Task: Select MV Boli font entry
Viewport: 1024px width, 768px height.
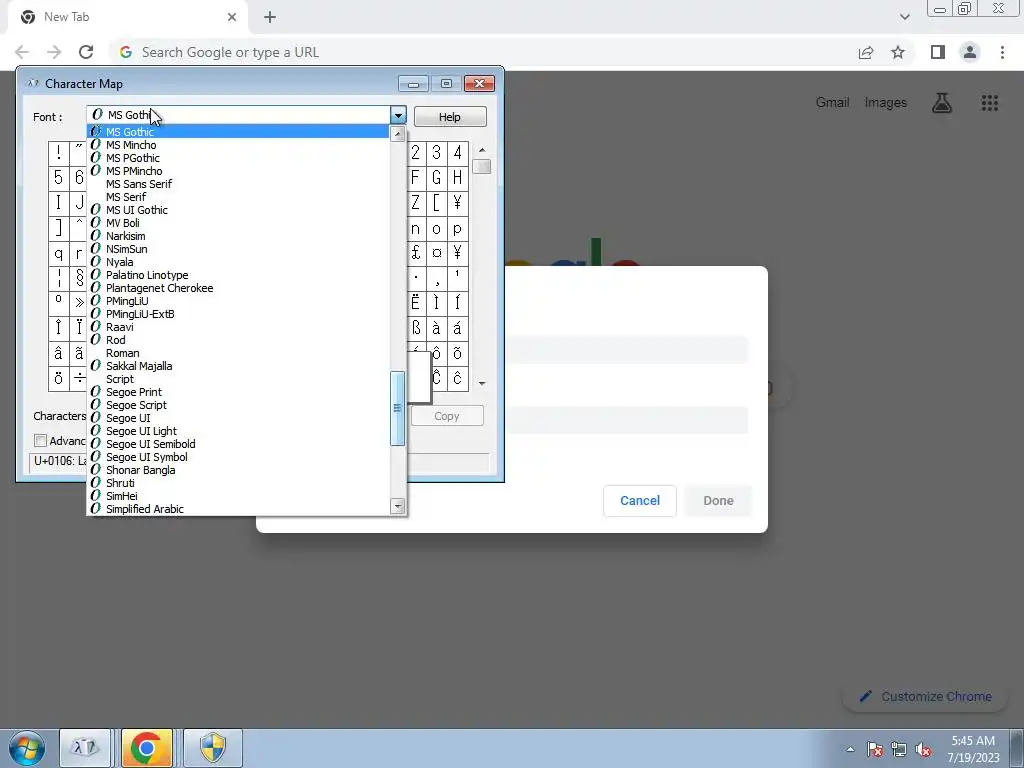Action: tap(238, 223)
